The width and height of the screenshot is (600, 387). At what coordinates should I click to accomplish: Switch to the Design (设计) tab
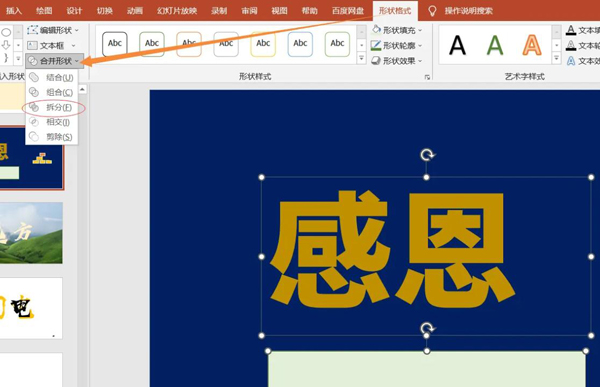pos(74,11)
